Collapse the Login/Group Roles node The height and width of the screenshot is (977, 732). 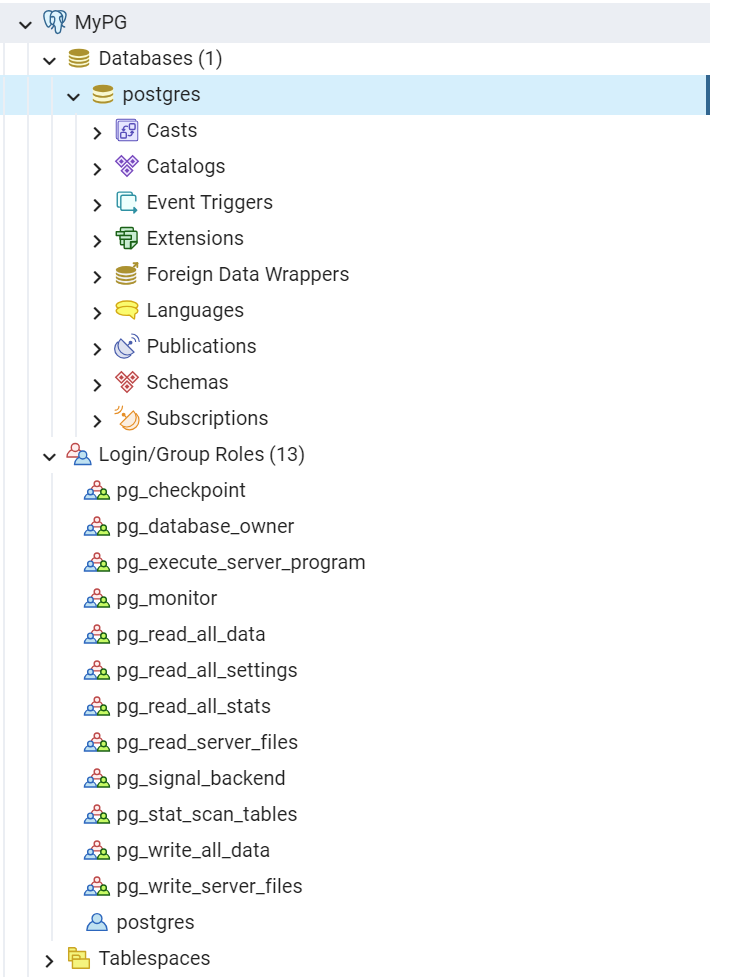49,457
